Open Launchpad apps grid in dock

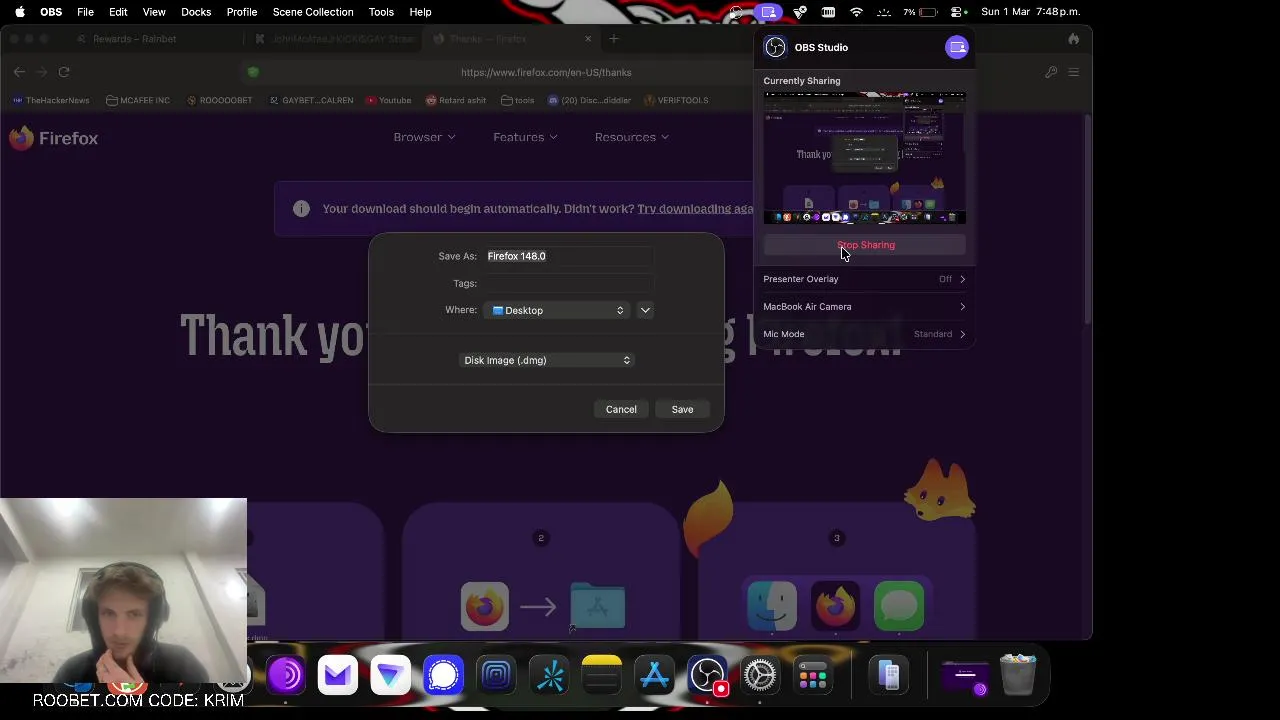[813, 676]
